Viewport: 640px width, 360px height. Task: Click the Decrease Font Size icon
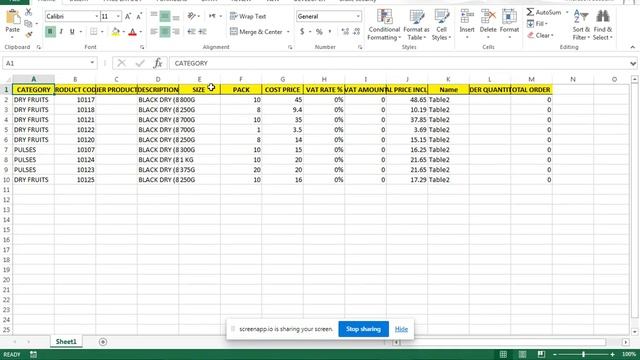(x=139, y=16)
